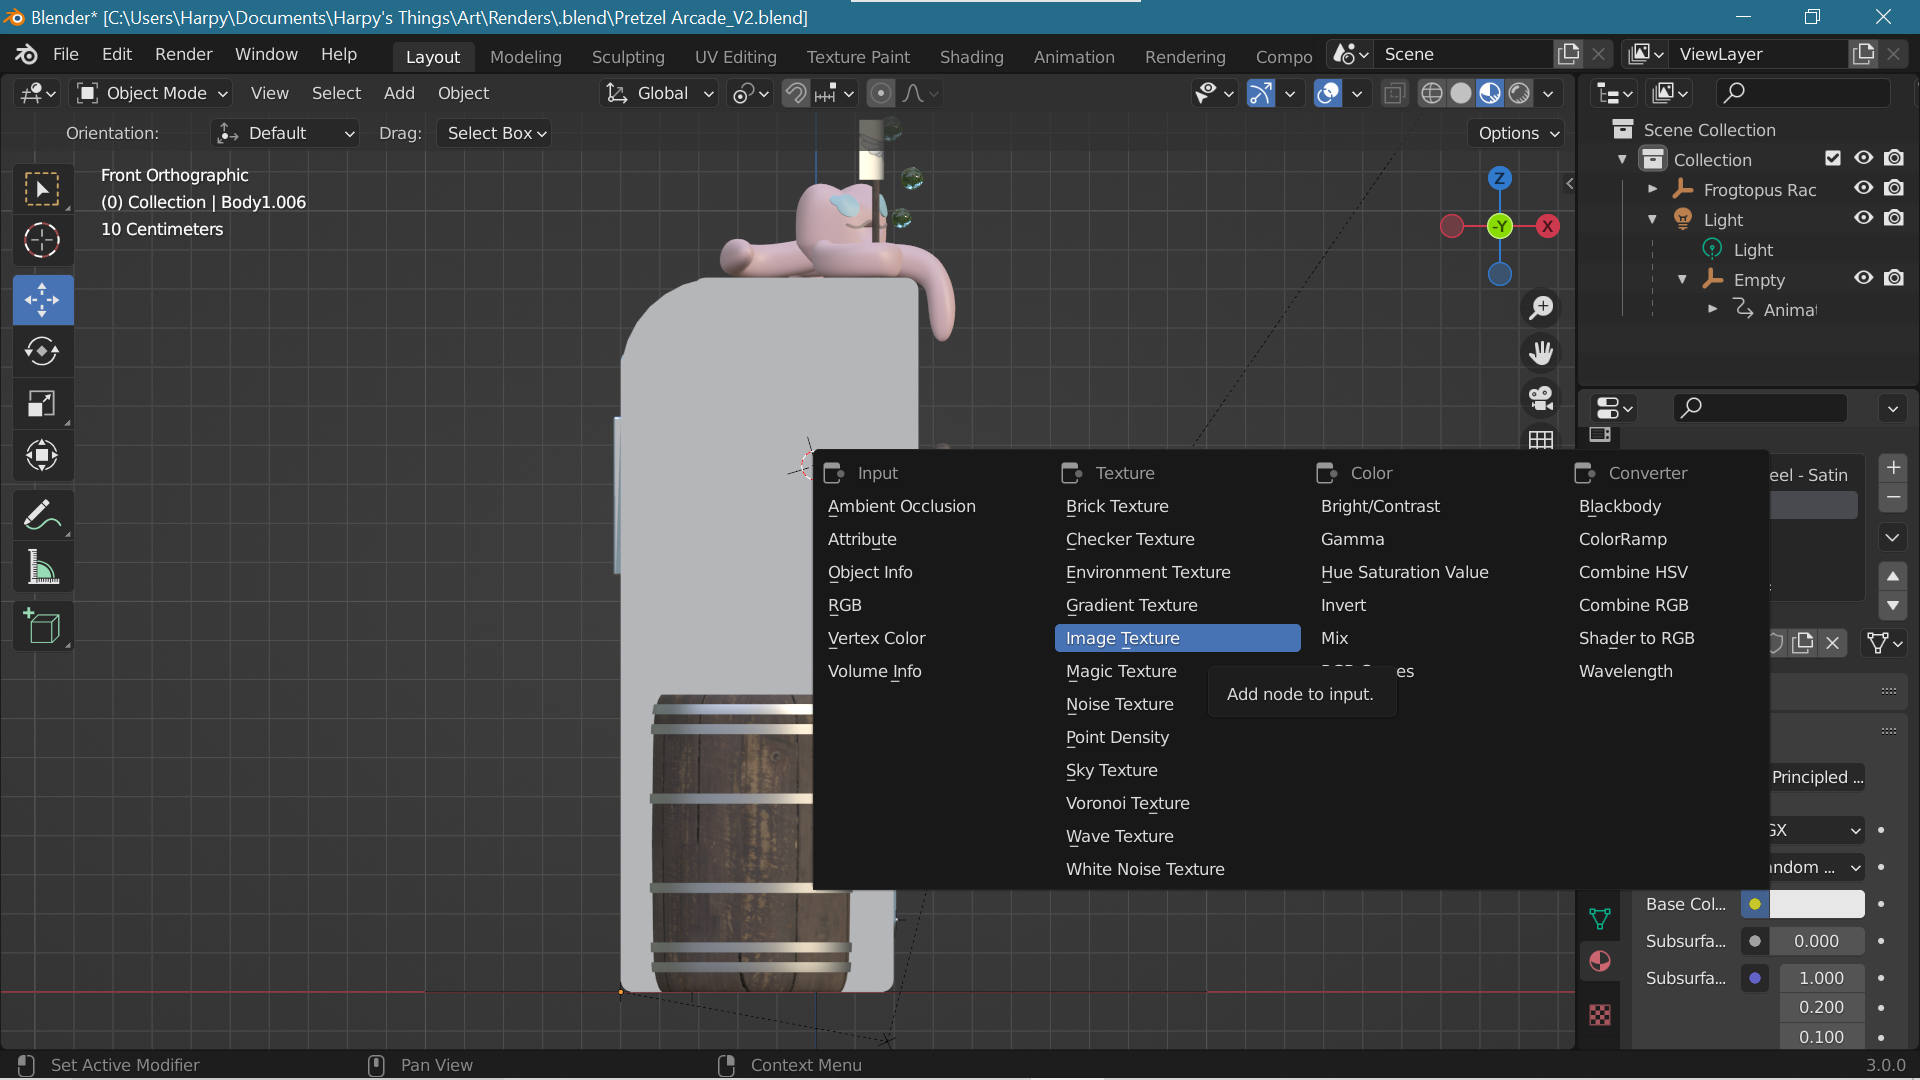Click the Scene name field
Image resolution: width=1920 pixels, height=1080 pixels.
1464,54
